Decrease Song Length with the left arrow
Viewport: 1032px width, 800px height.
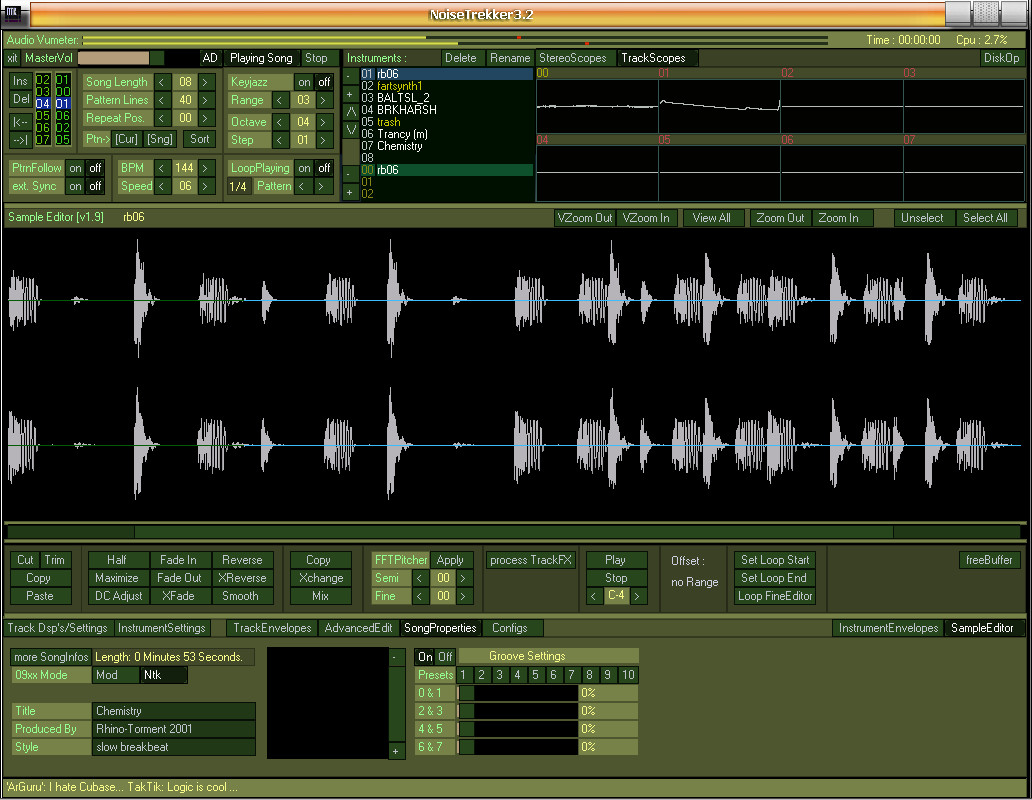[x=162, y=82]
